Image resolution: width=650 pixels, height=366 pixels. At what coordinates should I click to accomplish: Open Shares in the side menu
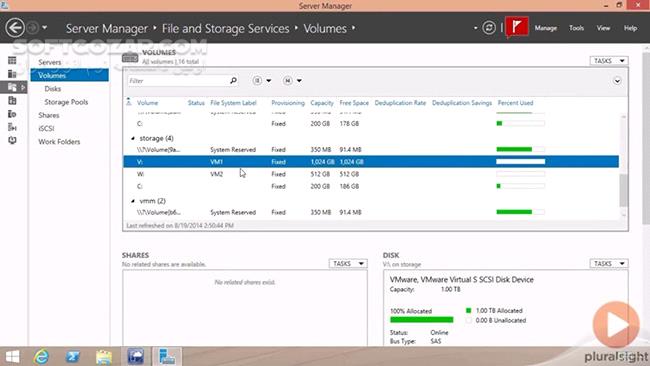(x=49, y=115)
